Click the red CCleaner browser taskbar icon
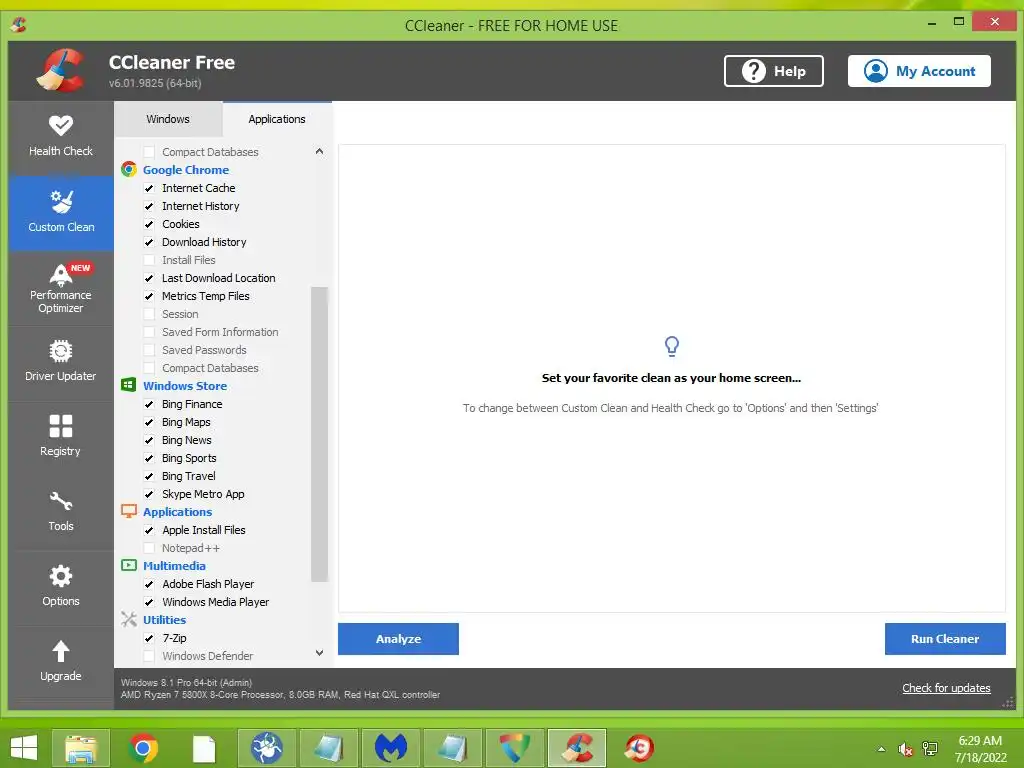This screenshot has height=768, width=1024. tap(639, 748)
